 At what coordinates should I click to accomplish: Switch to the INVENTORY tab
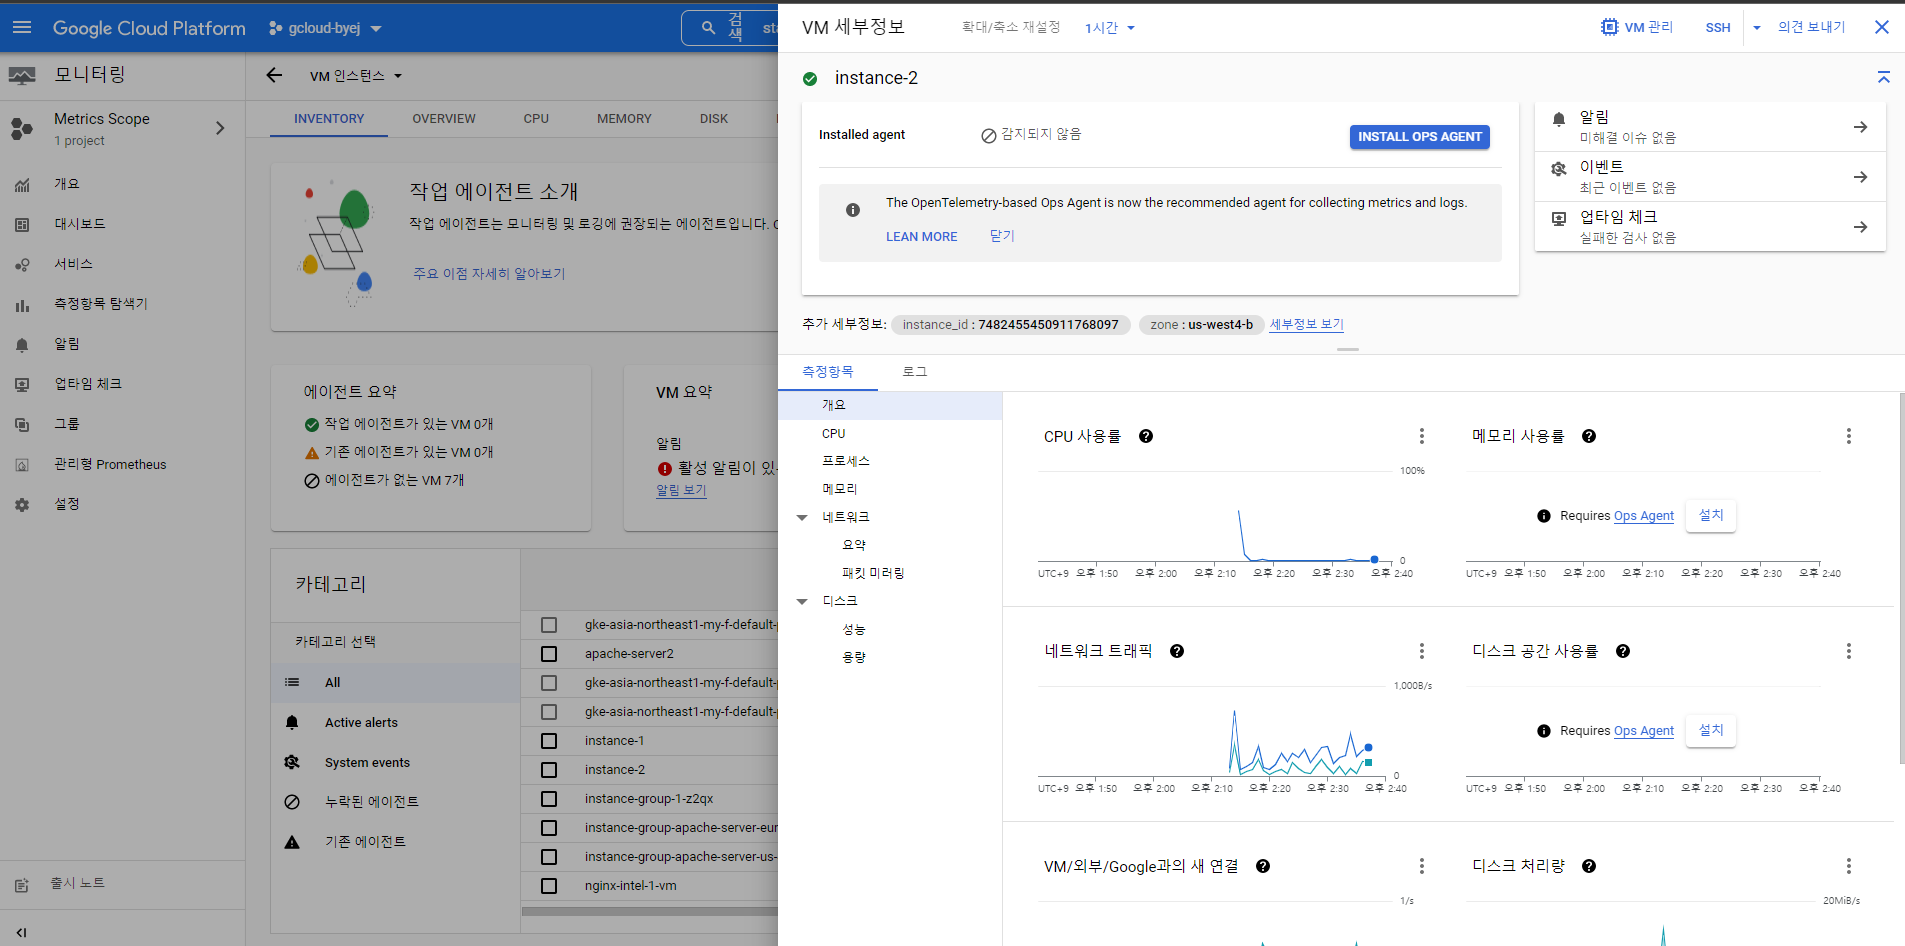point(329,118)
